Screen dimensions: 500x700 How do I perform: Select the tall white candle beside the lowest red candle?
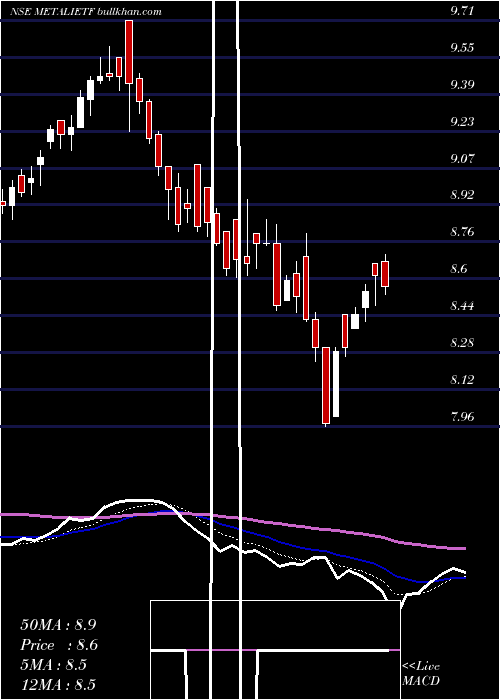pyautogui.click(x=336, y=384)
